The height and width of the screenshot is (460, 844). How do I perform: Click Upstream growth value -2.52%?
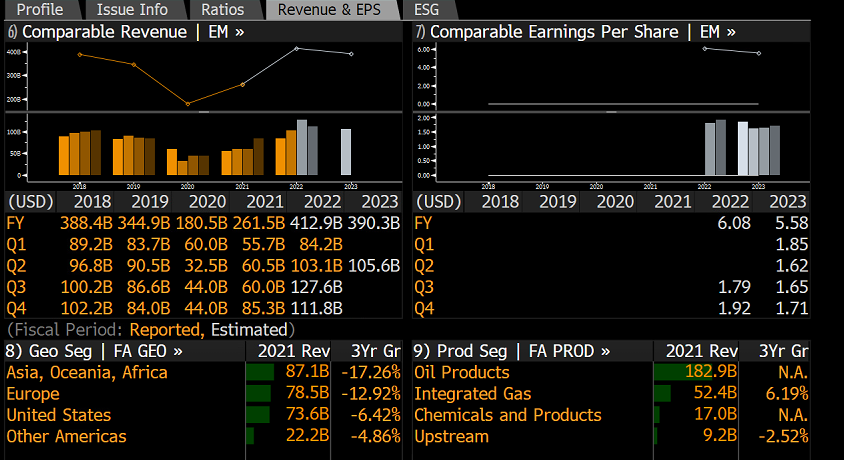click(783, 436)
